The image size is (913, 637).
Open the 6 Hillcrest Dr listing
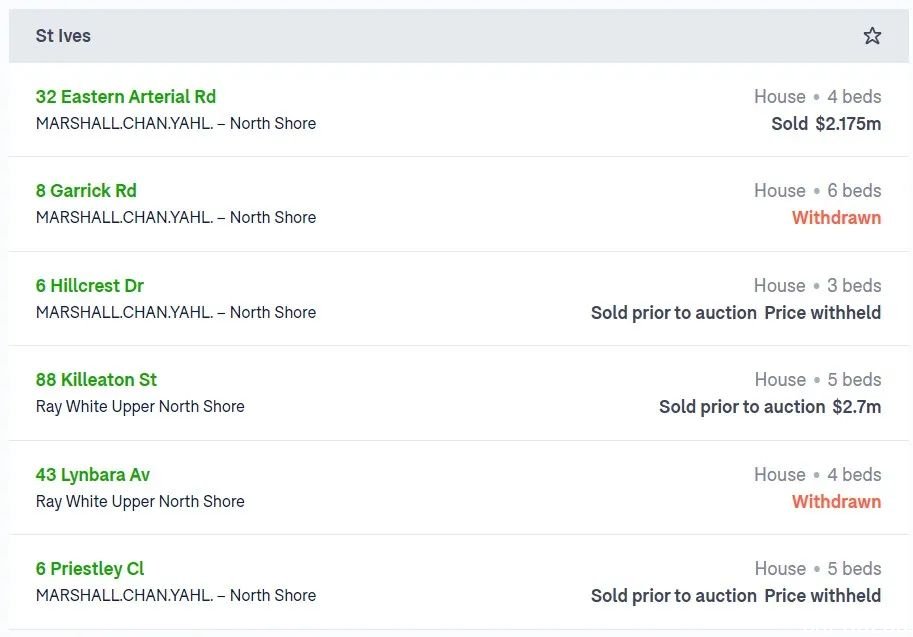pos(90,285)
